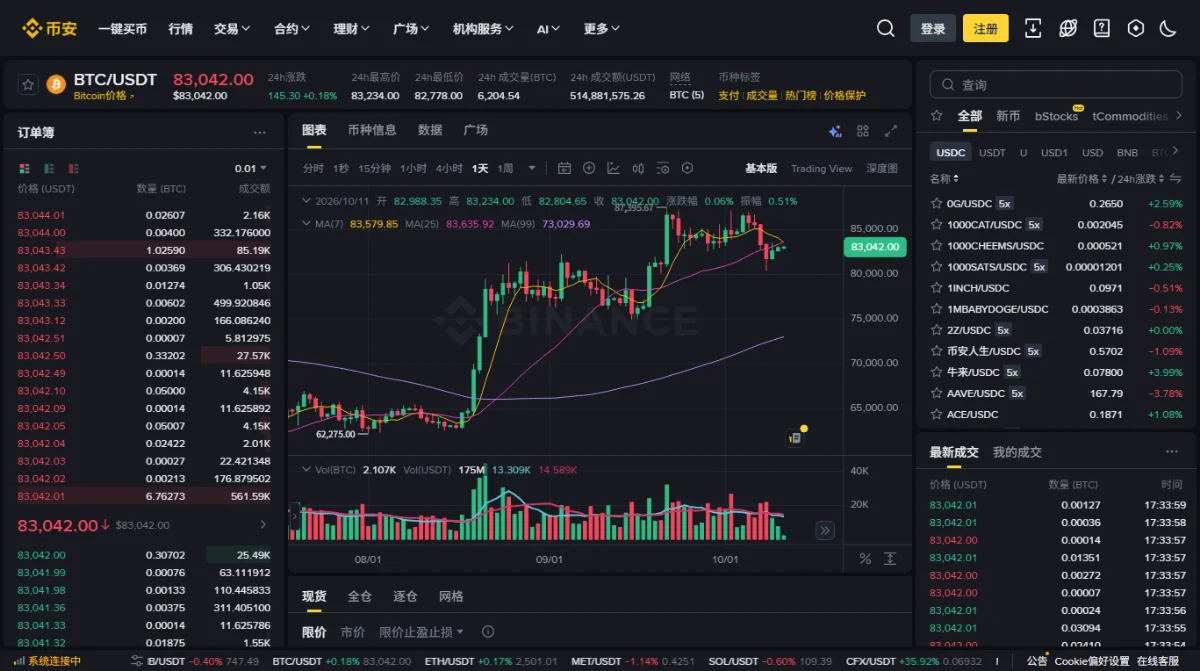Open the language globe icon
Viewport: 1200px width, 671px height.
1068,29
